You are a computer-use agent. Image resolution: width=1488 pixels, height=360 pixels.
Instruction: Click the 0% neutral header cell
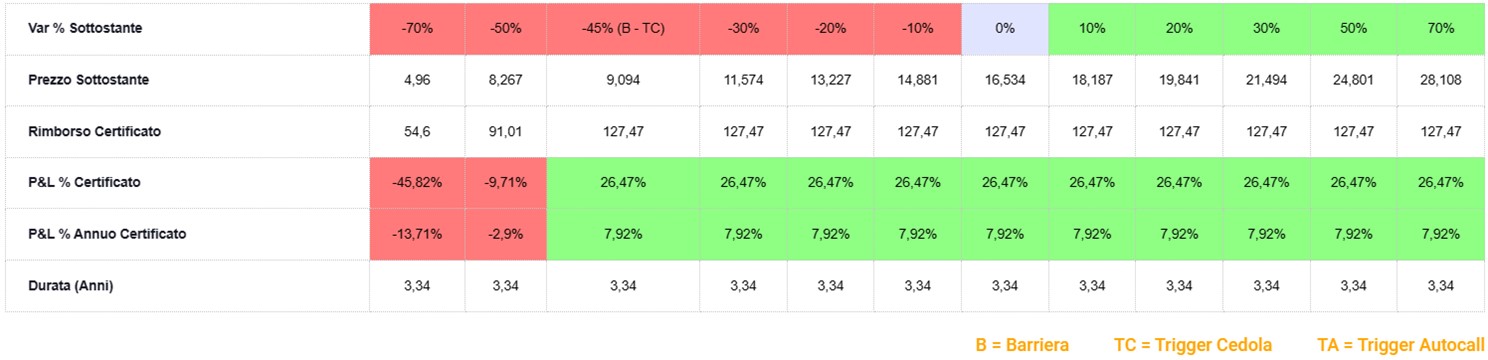1005,29
